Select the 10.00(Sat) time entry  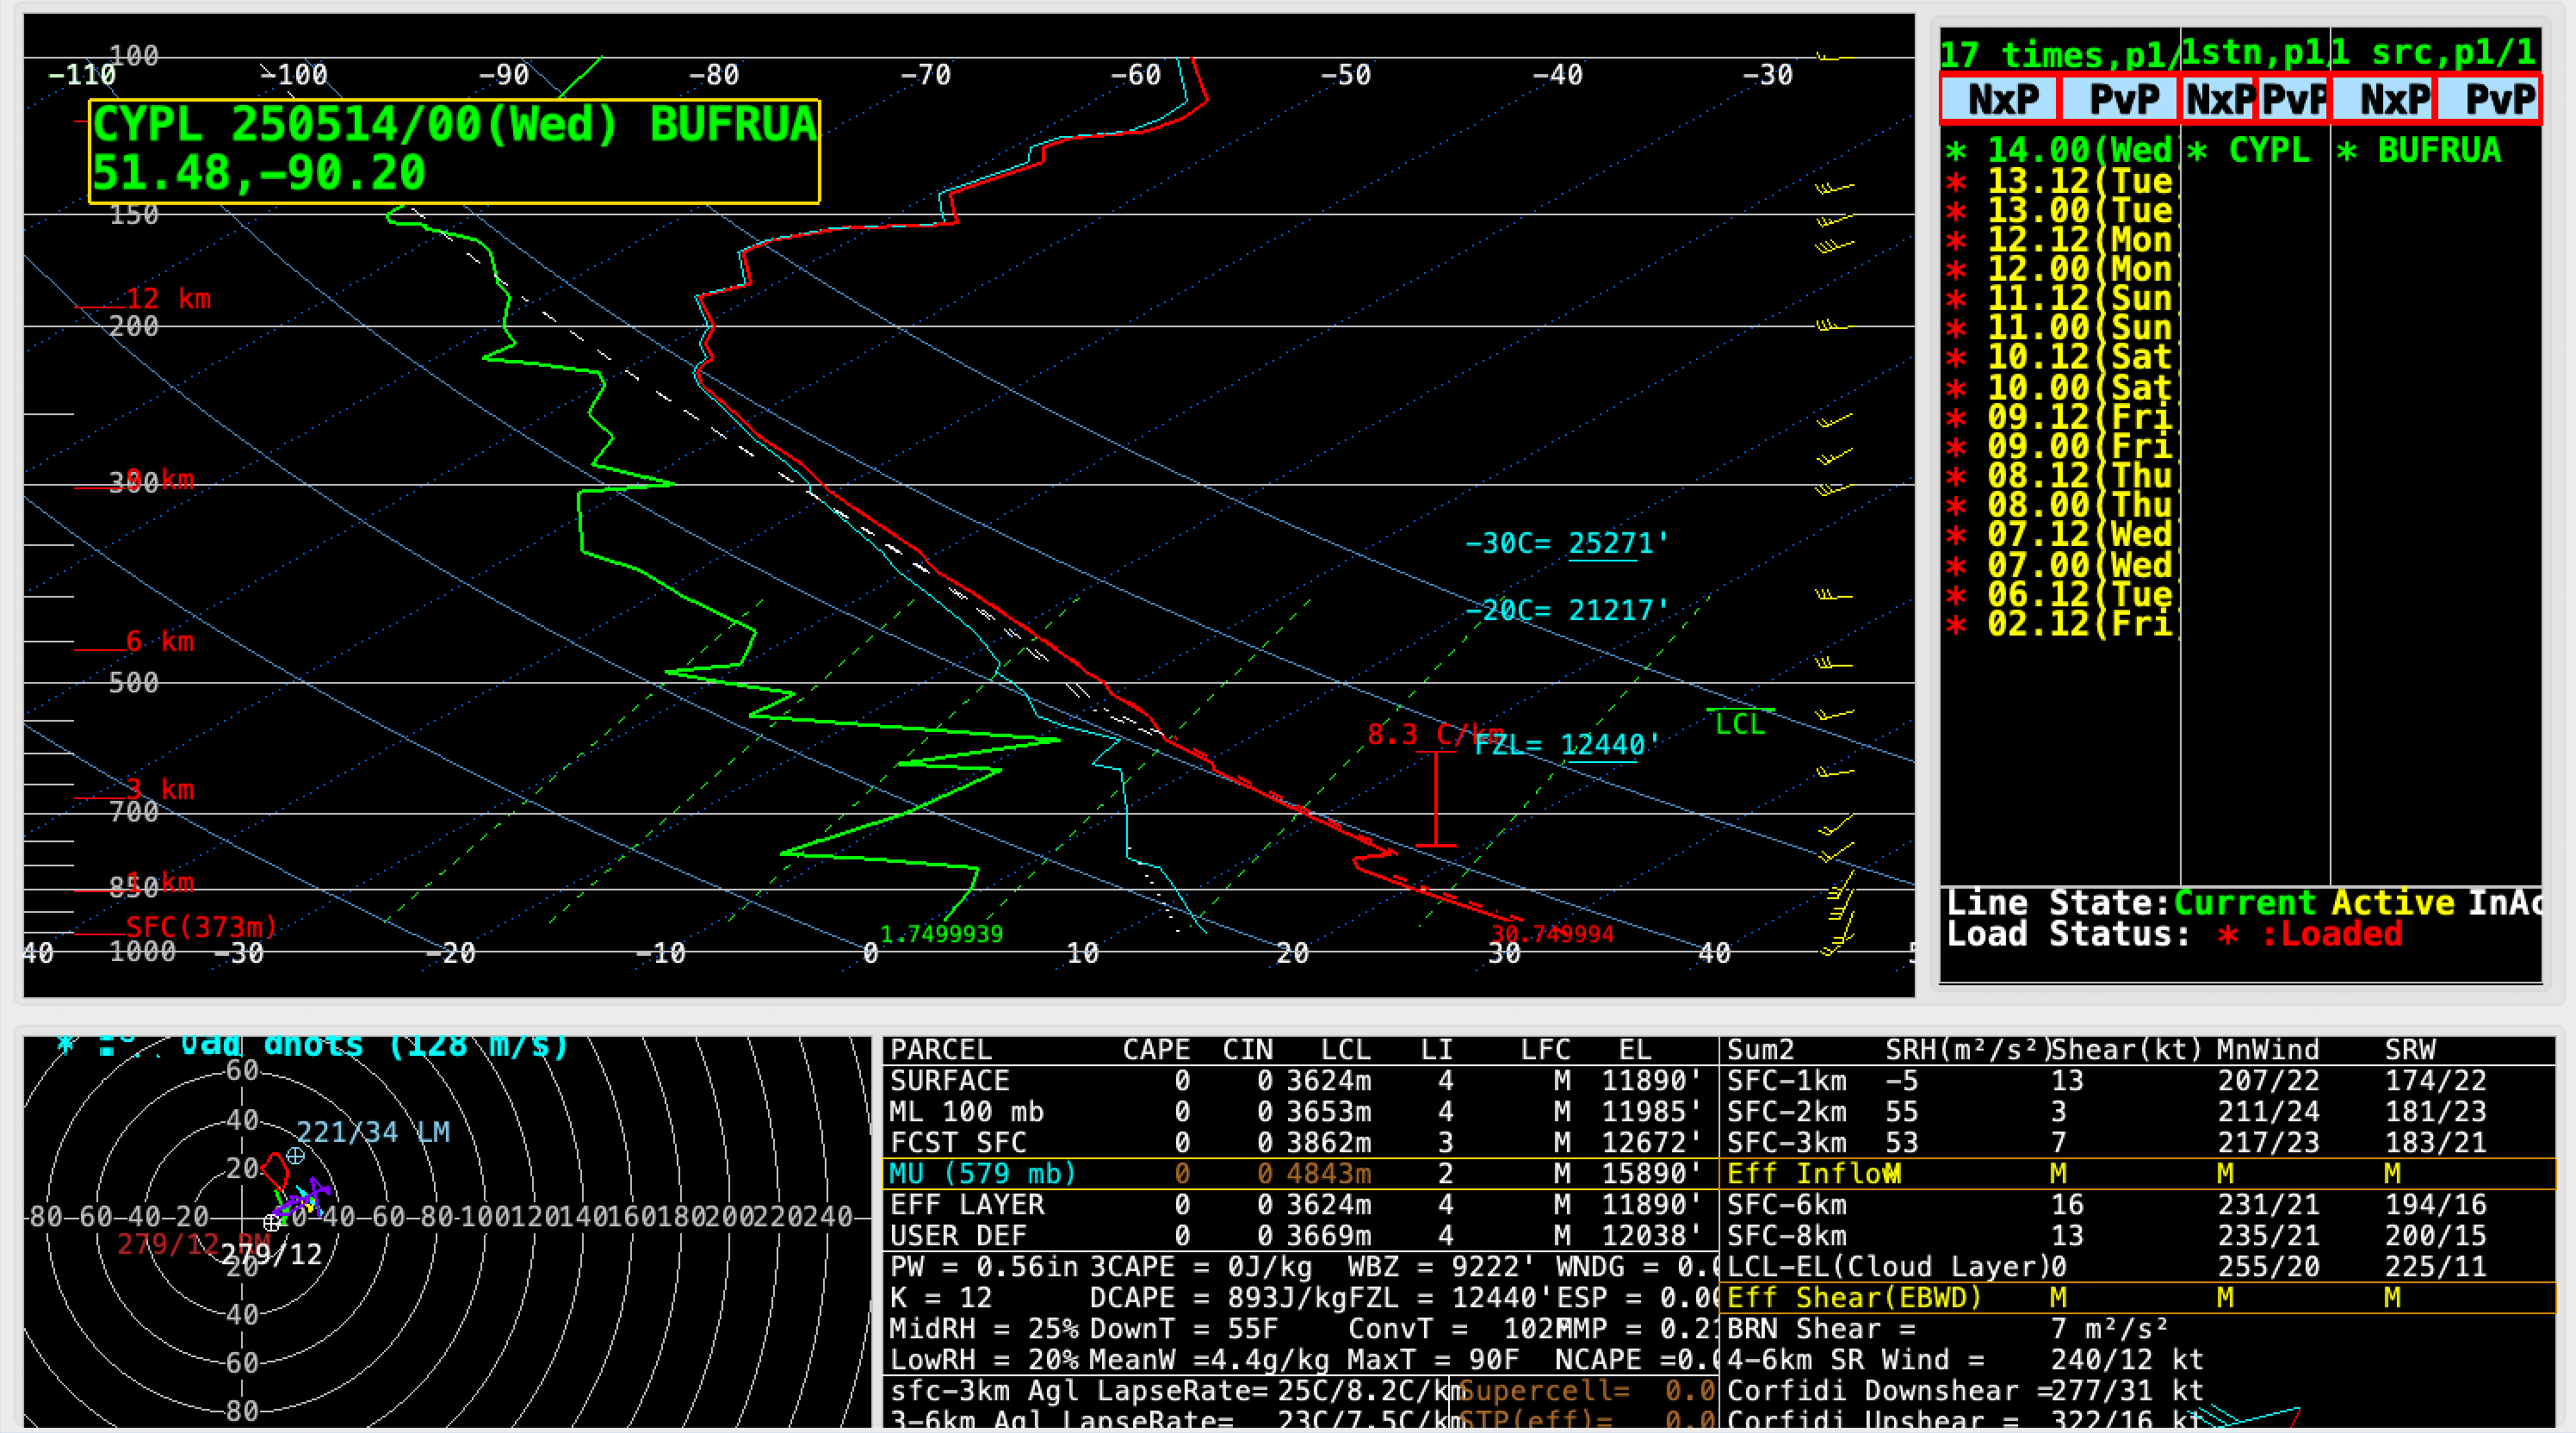2060,388
